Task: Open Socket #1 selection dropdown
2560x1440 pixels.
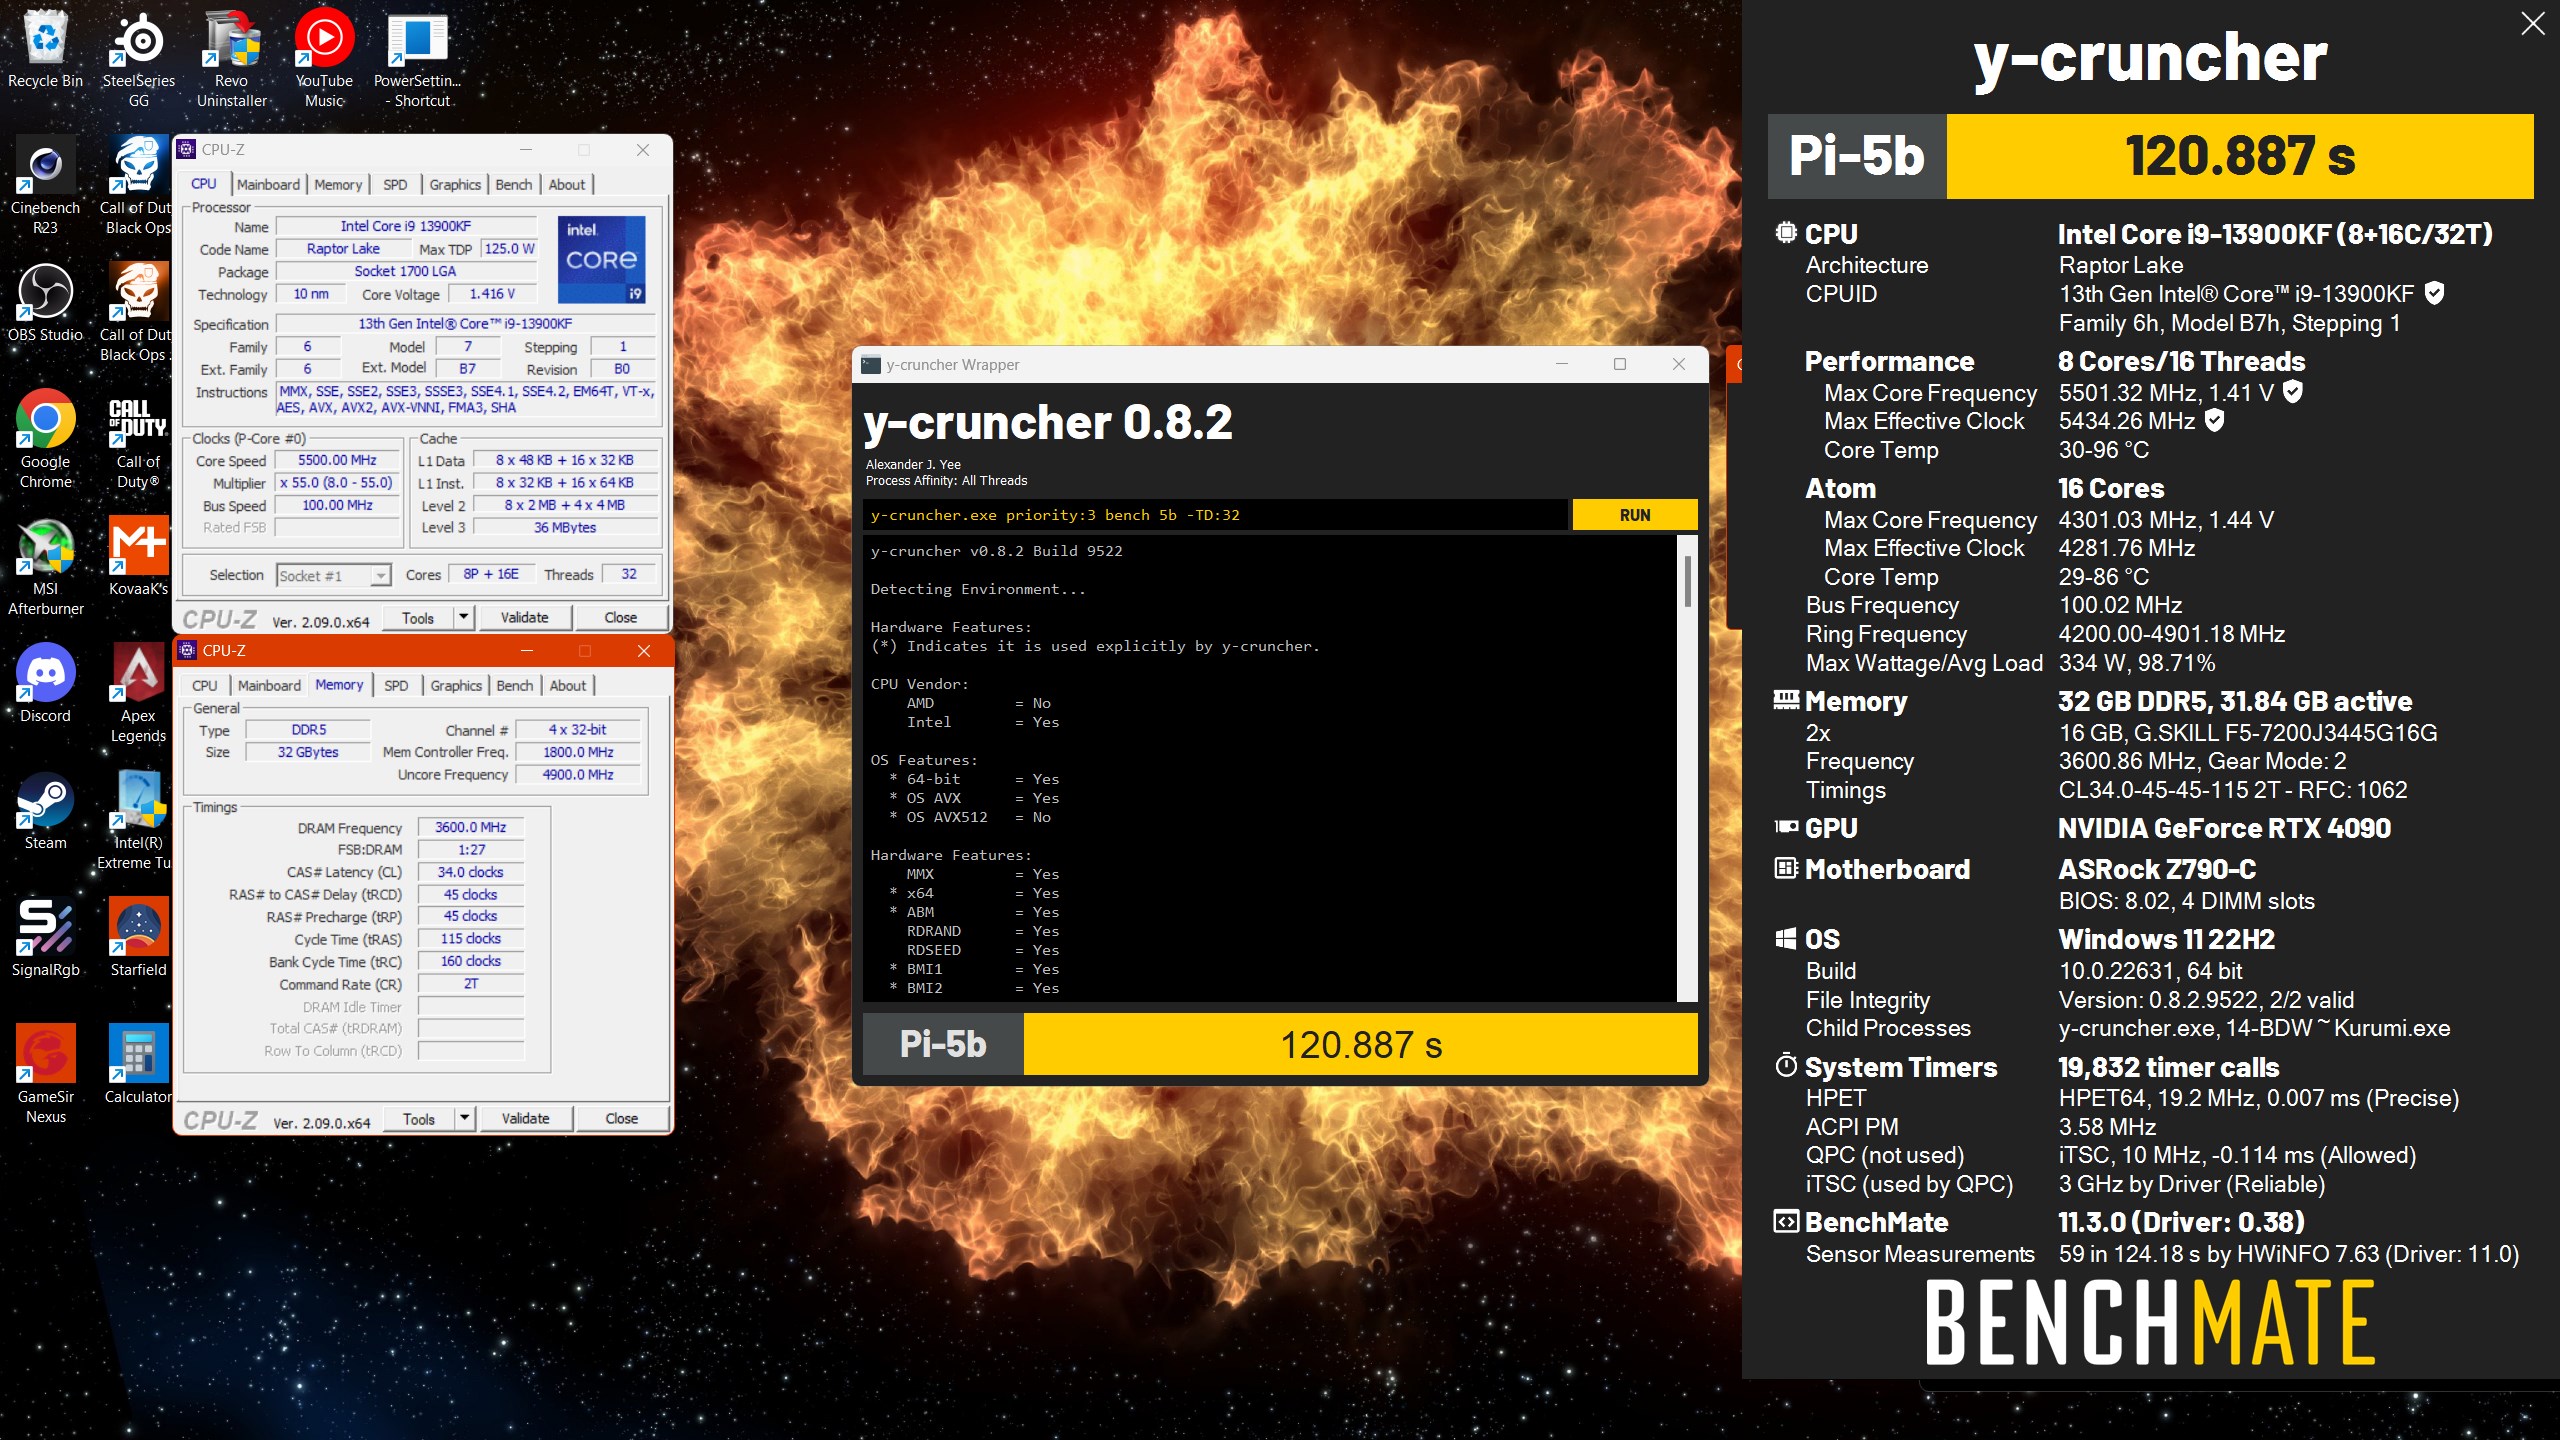Action: [x=333, y=575]
